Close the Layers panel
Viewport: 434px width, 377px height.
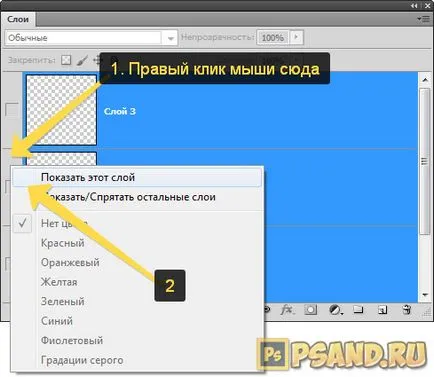click(x=428, y=6)
